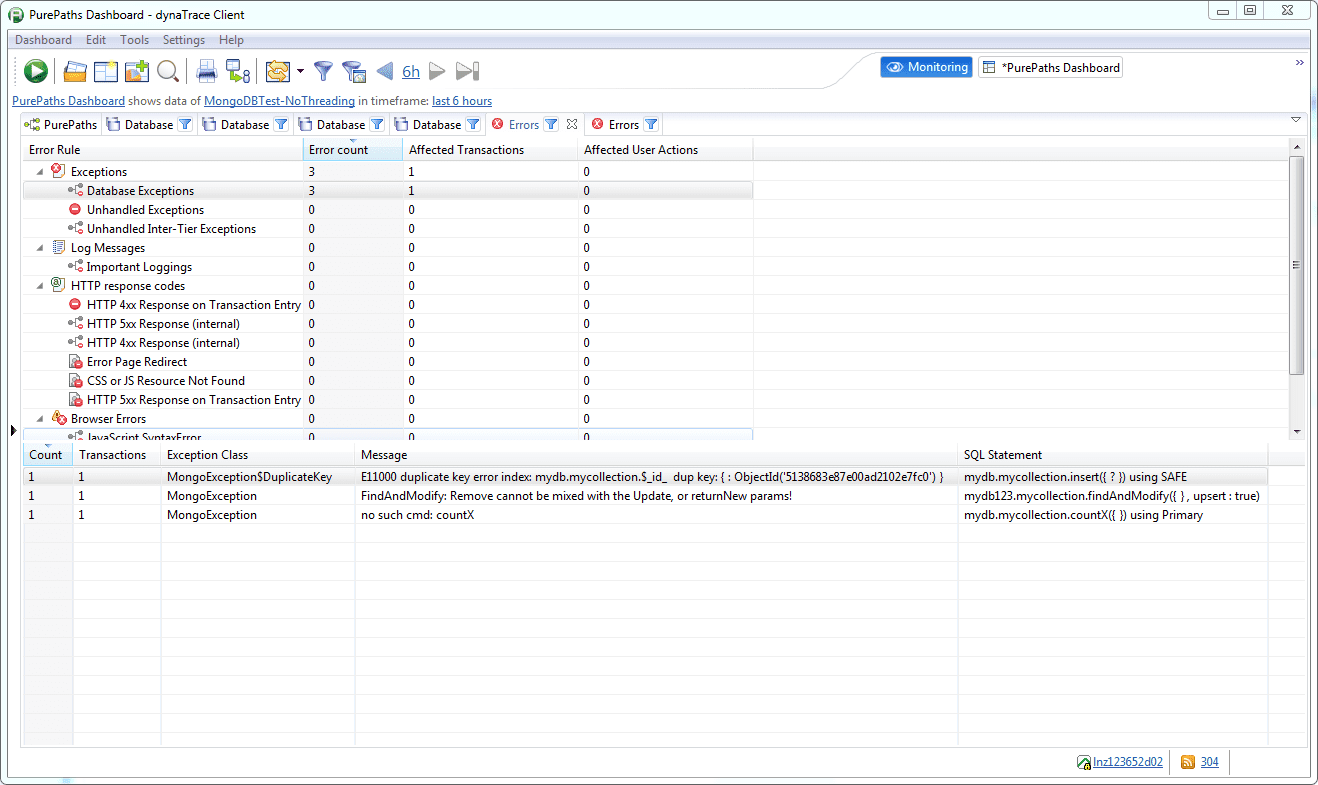Image resolution: width=1318 pixels, height=785 pixels.
Task: Click the blue back arrow for the previous timeframe
Action: point(384,71)
